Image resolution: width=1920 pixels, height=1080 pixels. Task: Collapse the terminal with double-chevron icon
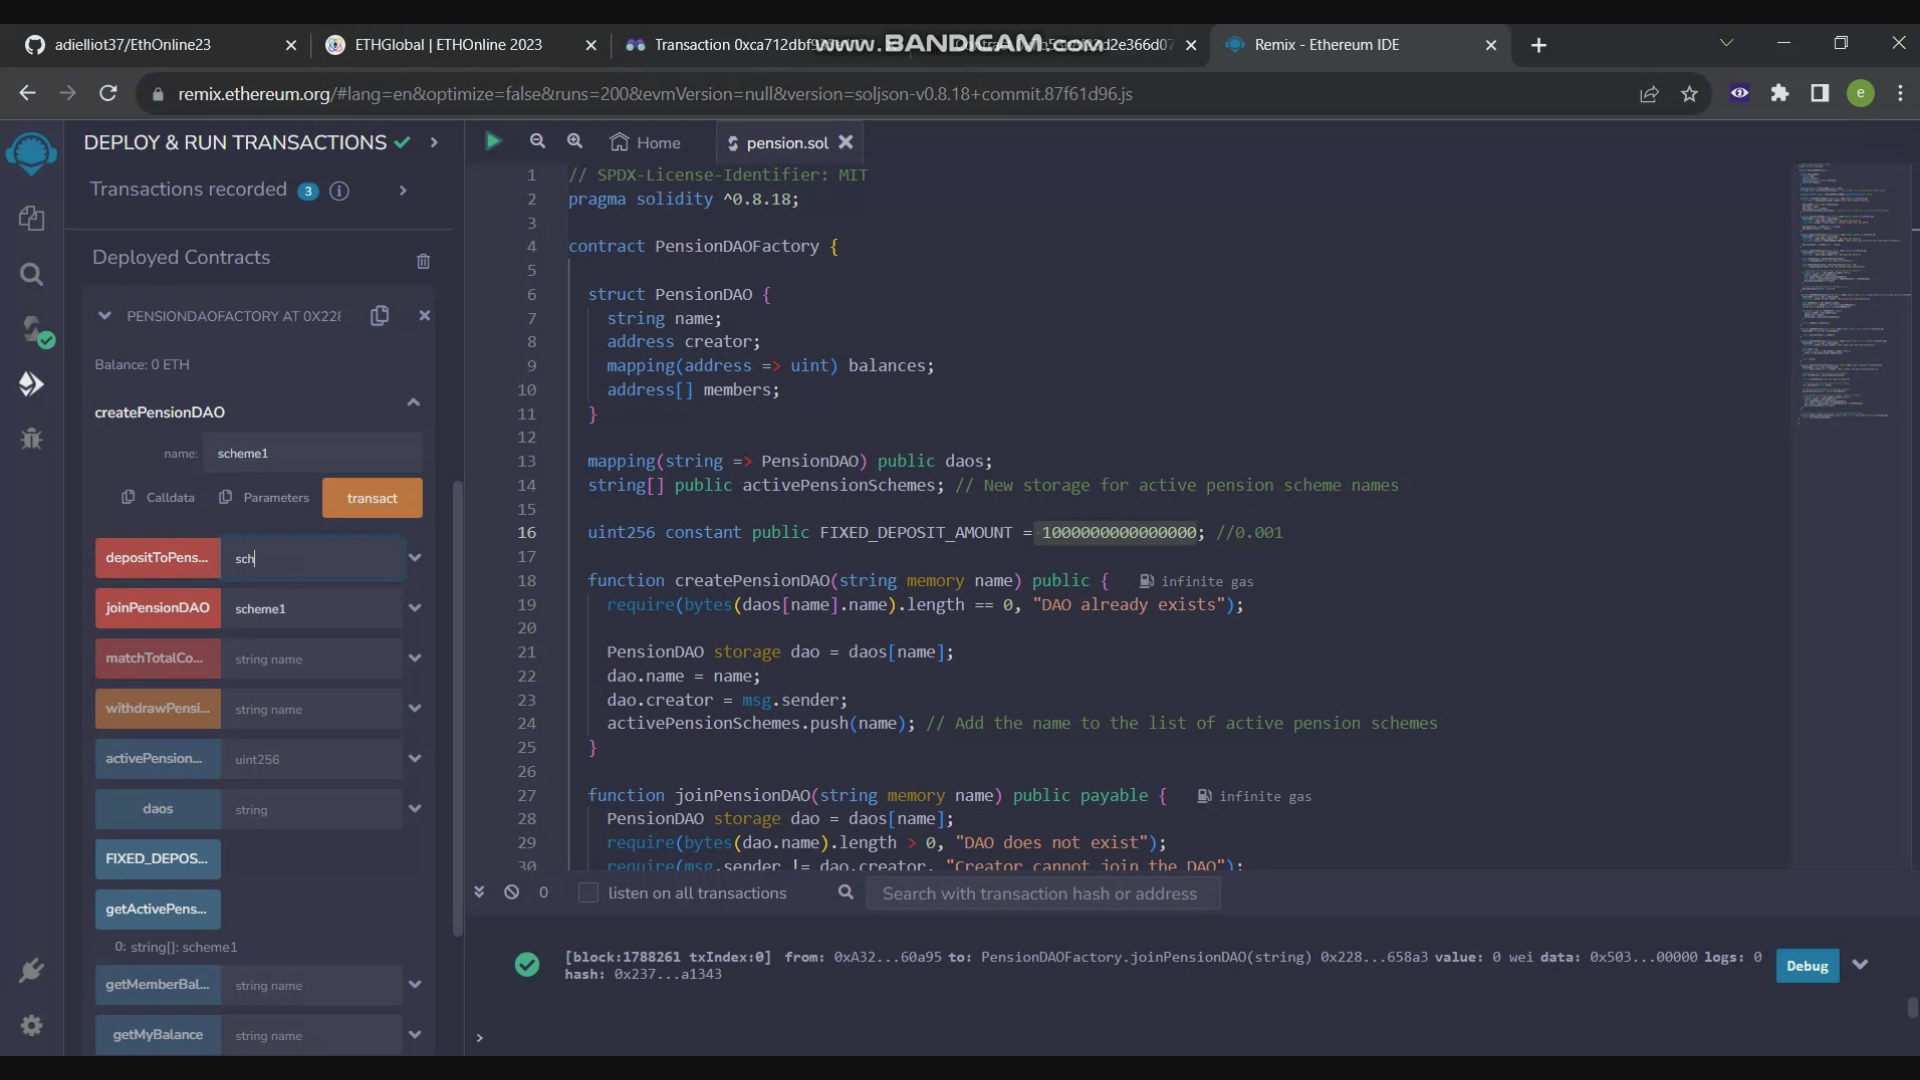(479, 892)
